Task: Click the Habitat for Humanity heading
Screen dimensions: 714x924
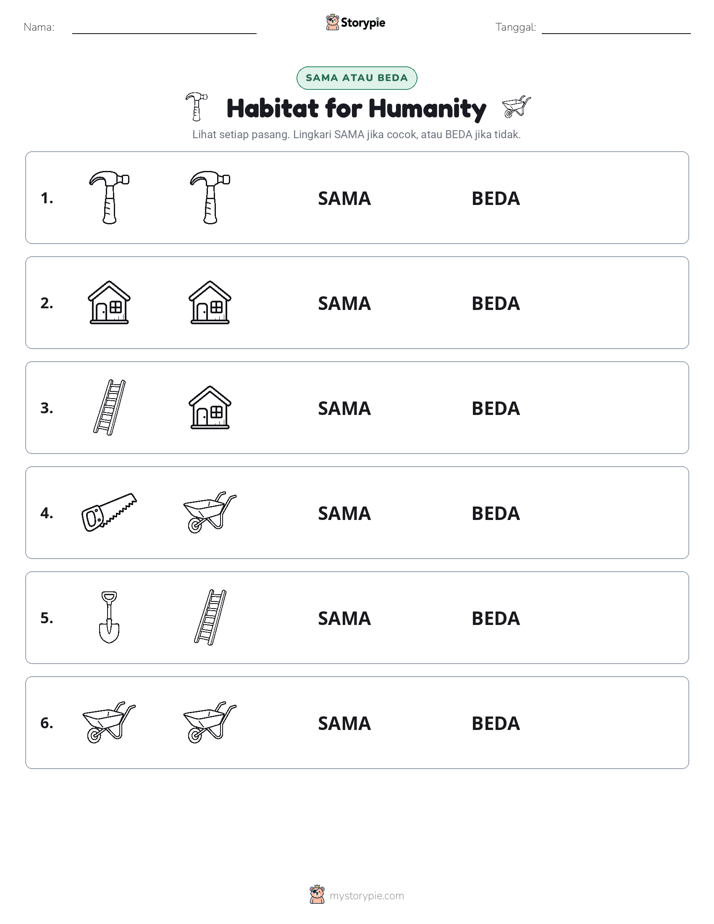Action: (356, 108)
